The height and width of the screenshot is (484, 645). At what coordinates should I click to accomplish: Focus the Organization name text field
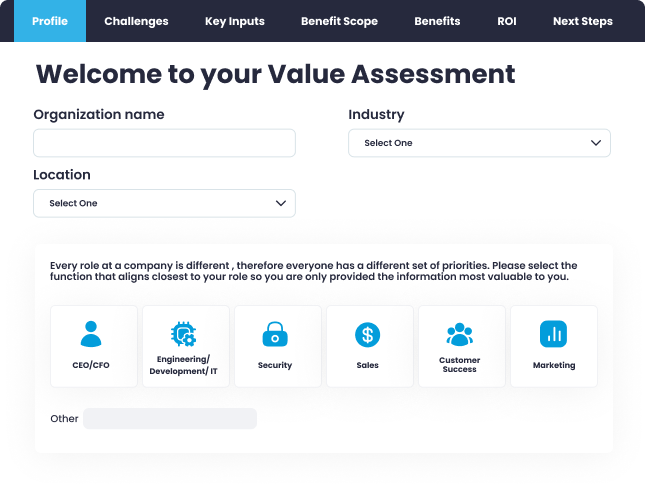click(164, 143)
